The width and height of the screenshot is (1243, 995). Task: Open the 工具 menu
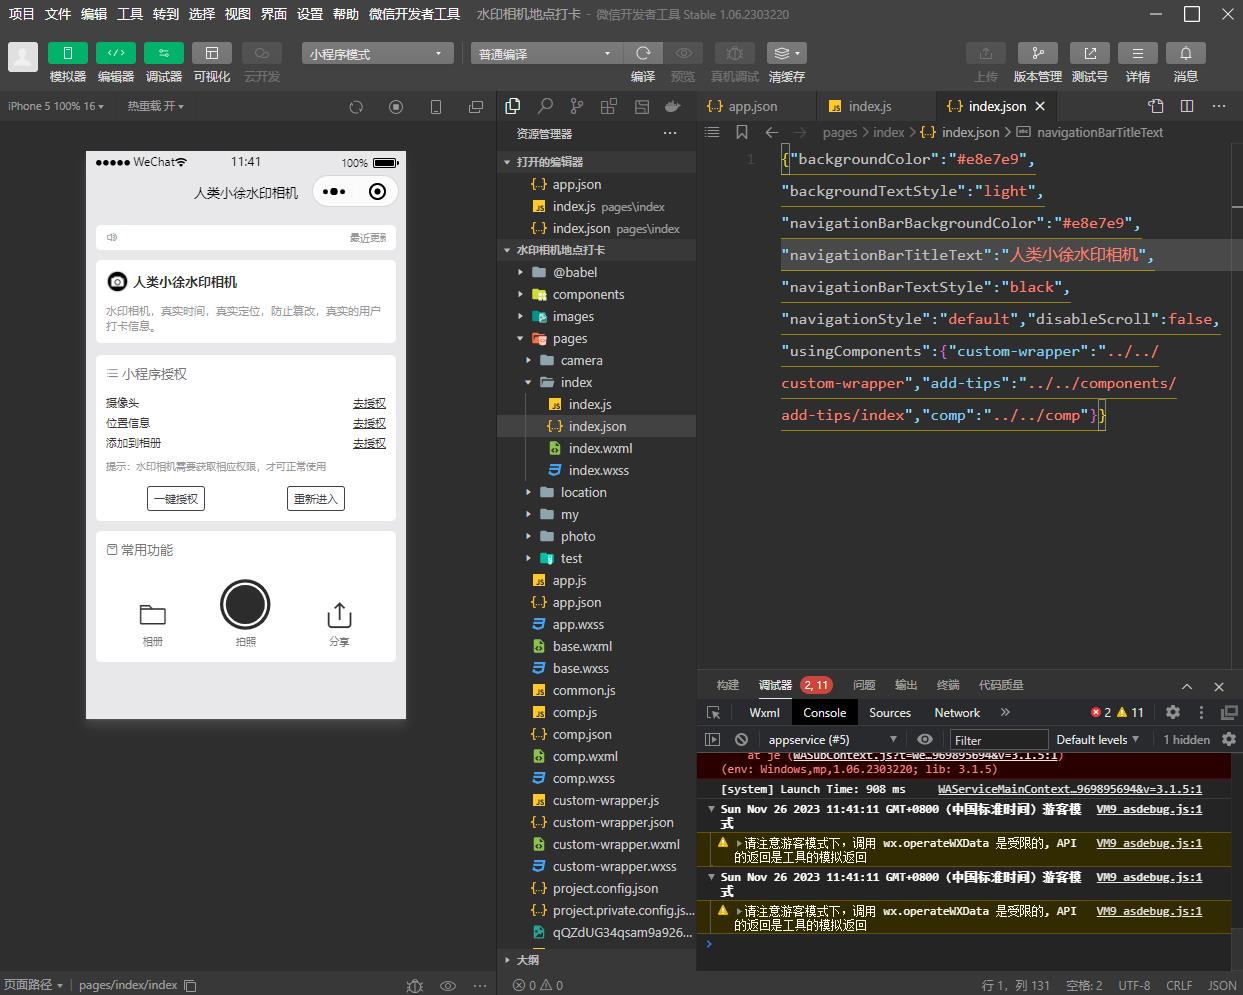pyautogui.click(x=130, y=14)
